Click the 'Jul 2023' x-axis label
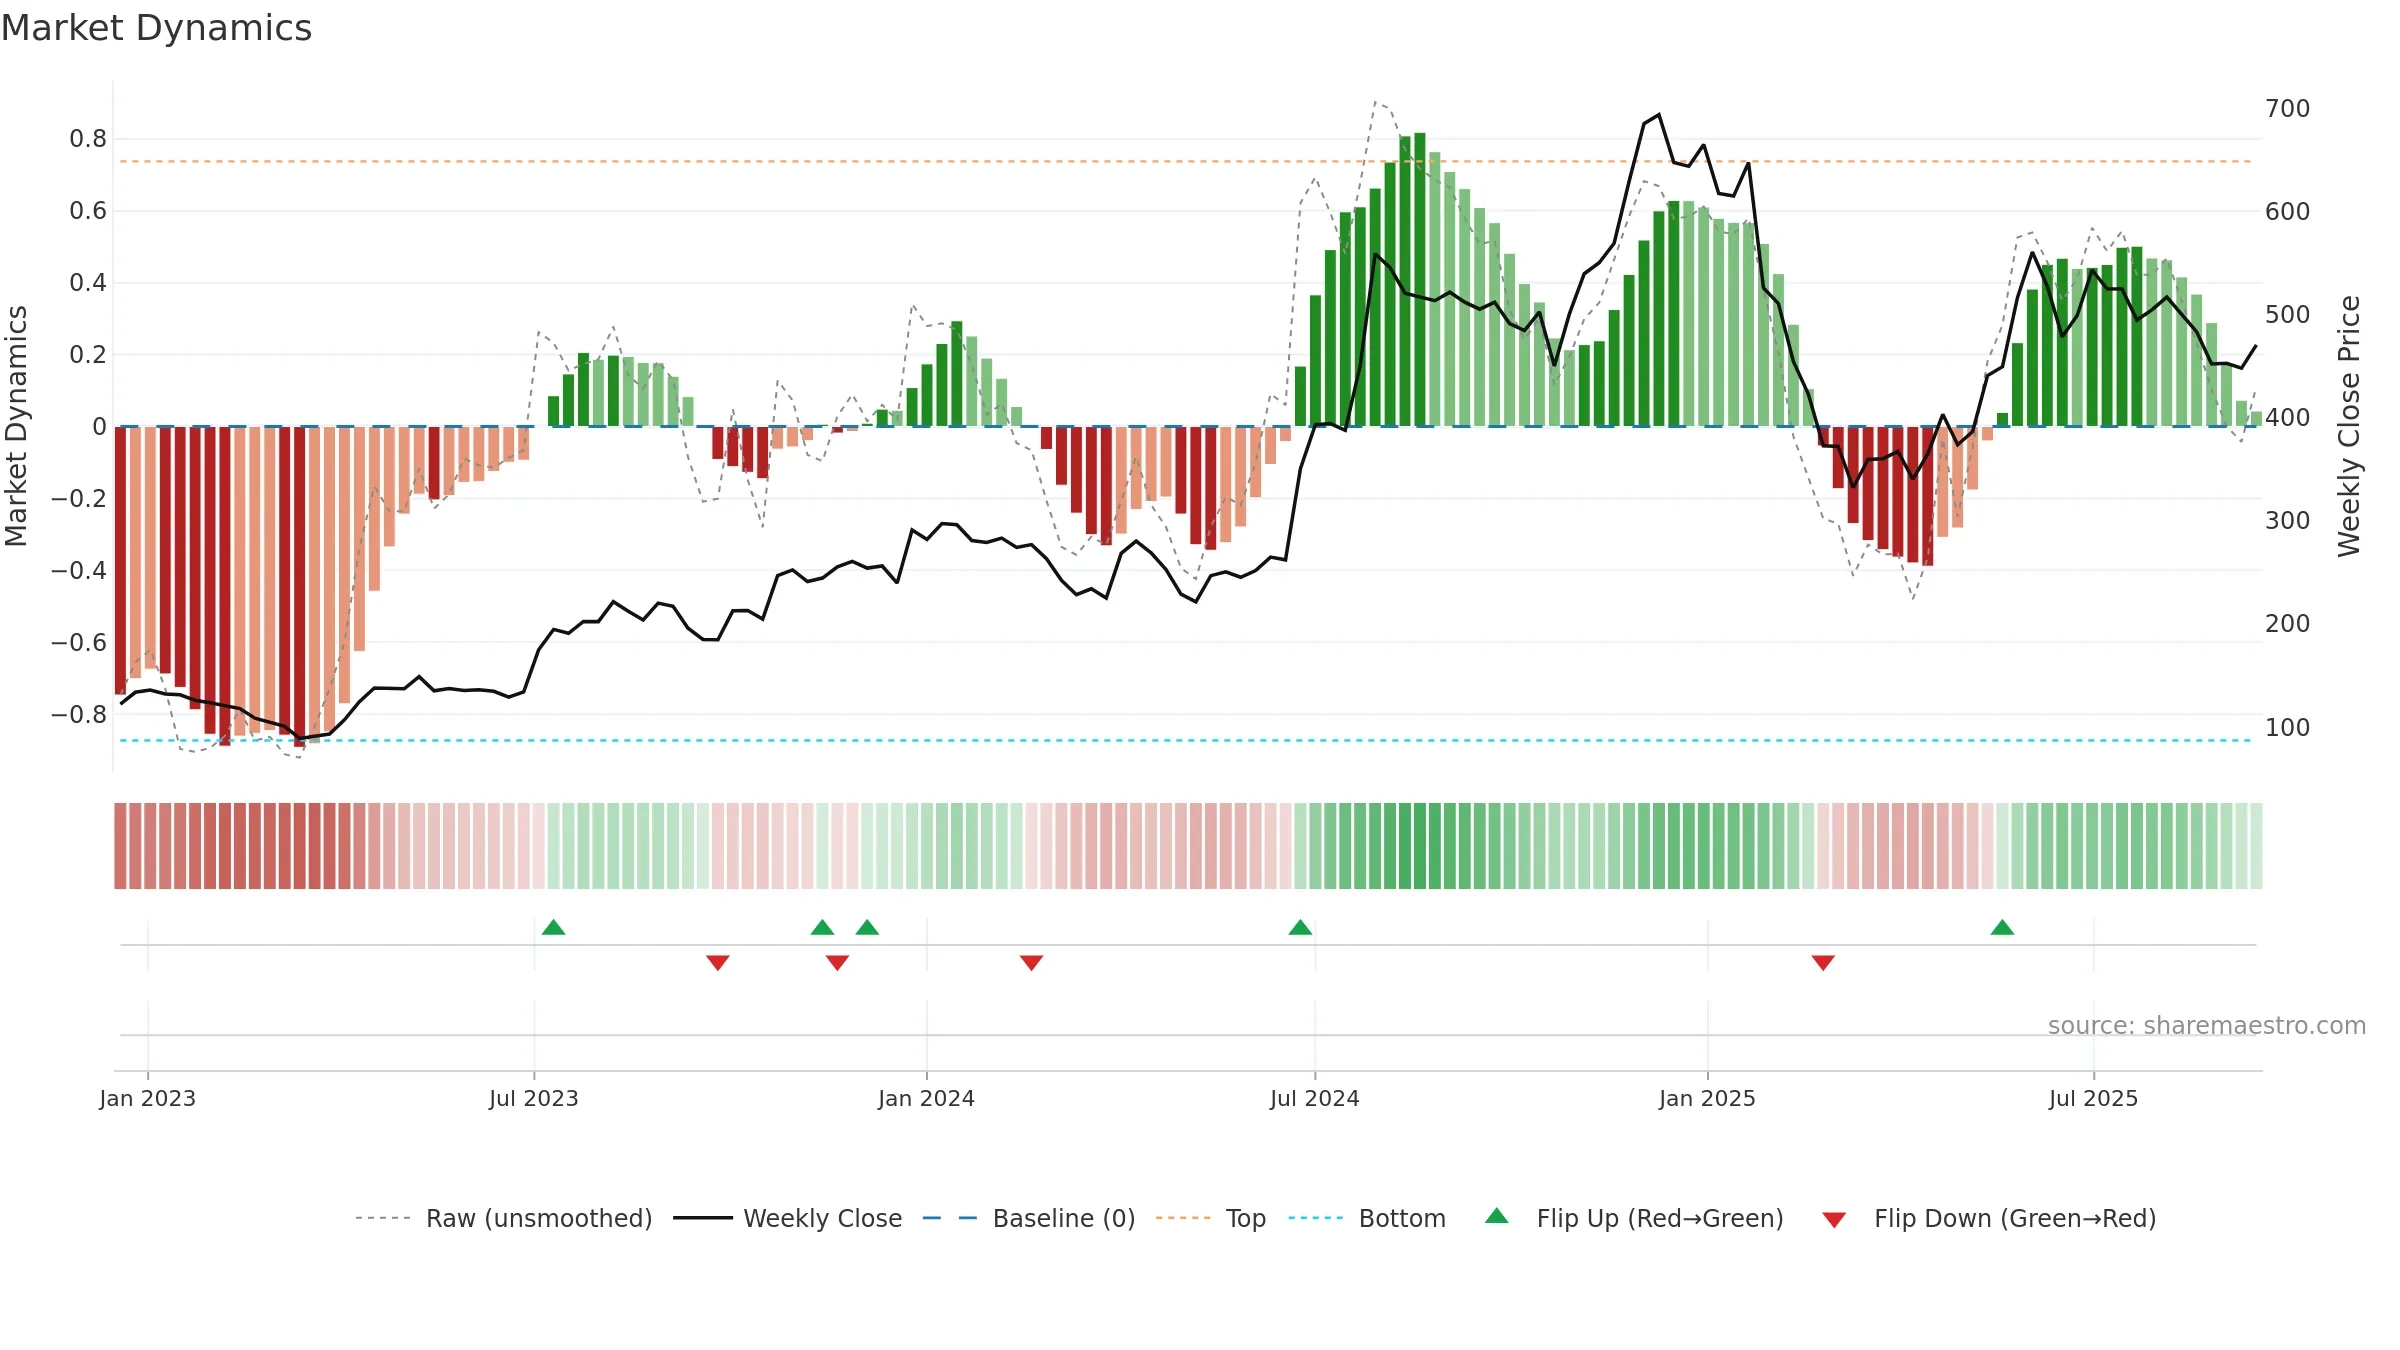Image resolution: width=2400 pixels, height=1350 pixels. pyautogui.click(x=534, y=1098)
